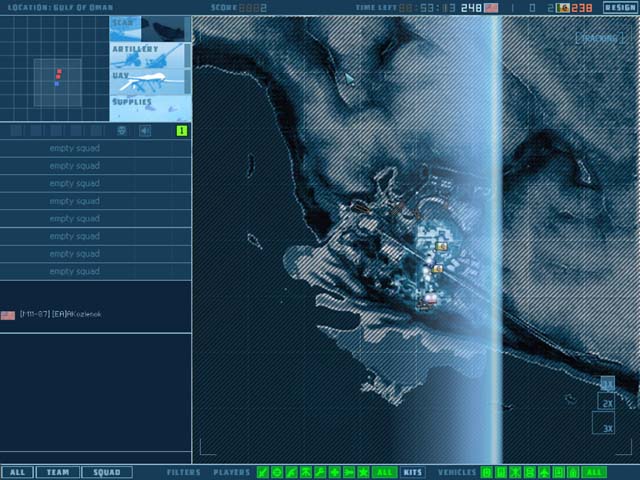Set map zoom to 2X
This screenshot has height=480, width=640.
(x=607, y=404)
